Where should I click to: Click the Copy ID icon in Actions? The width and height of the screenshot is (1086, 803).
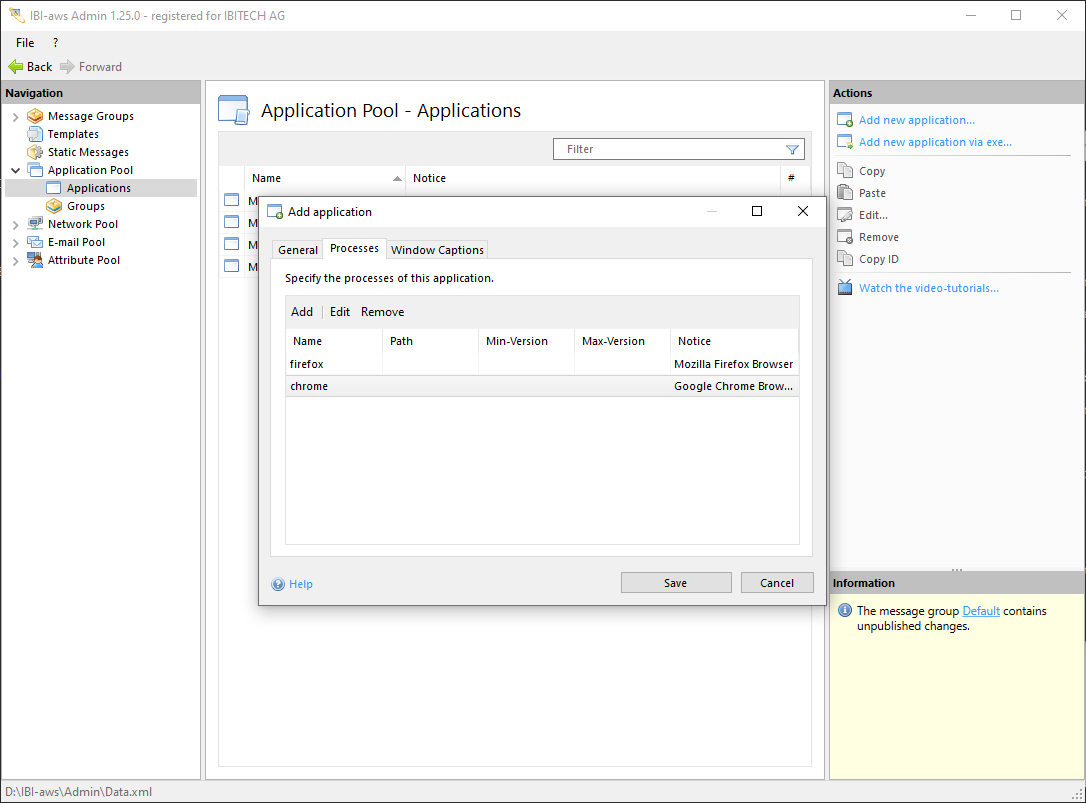(845, 259)
